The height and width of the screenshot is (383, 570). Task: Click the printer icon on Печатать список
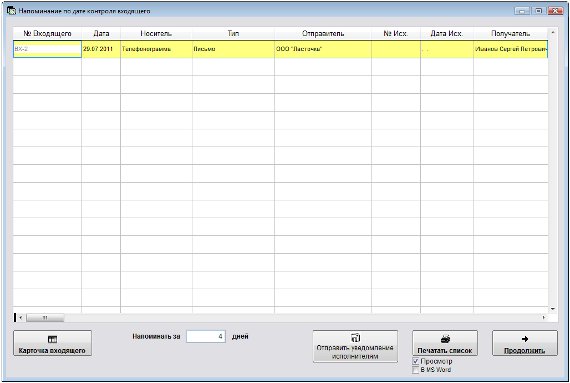click(x=445, y=339)
